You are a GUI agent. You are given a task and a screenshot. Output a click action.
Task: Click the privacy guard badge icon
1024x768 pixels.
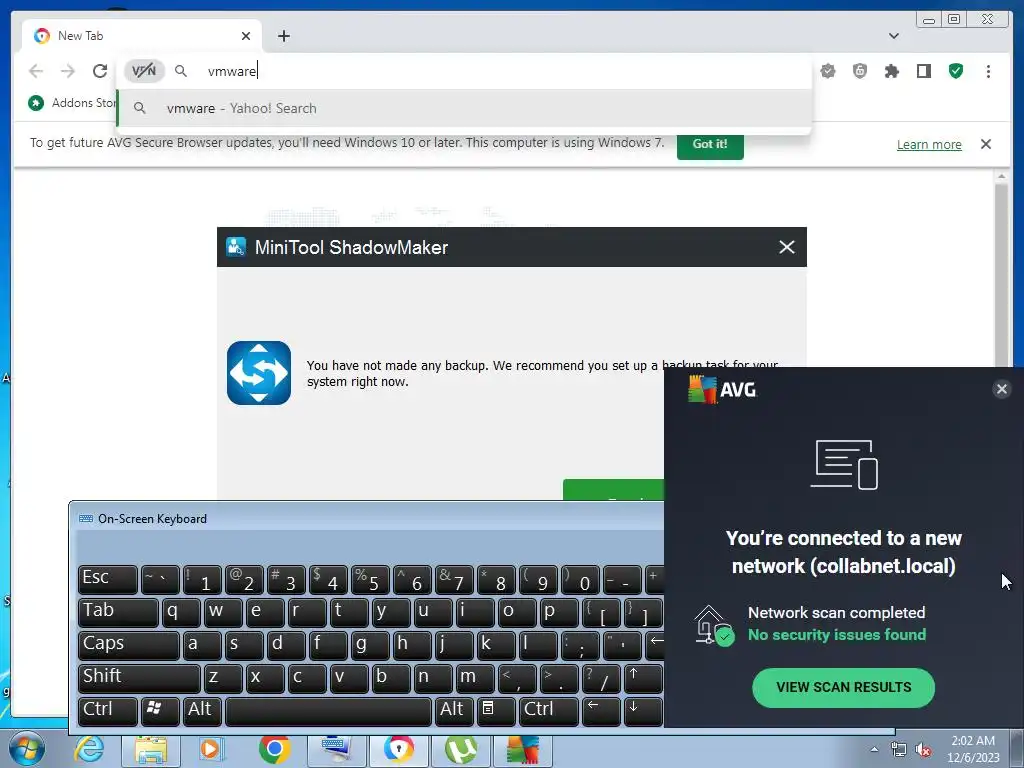[x=828, y=71]
